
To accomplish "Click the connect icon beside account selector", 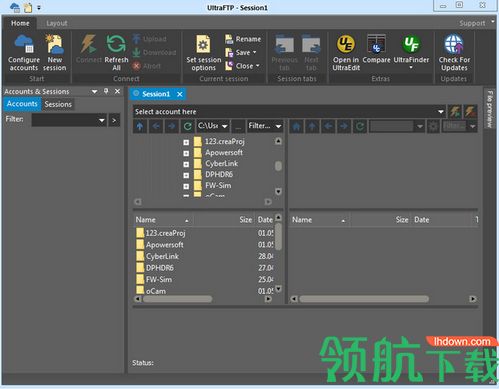I will (x=455, y=111).
